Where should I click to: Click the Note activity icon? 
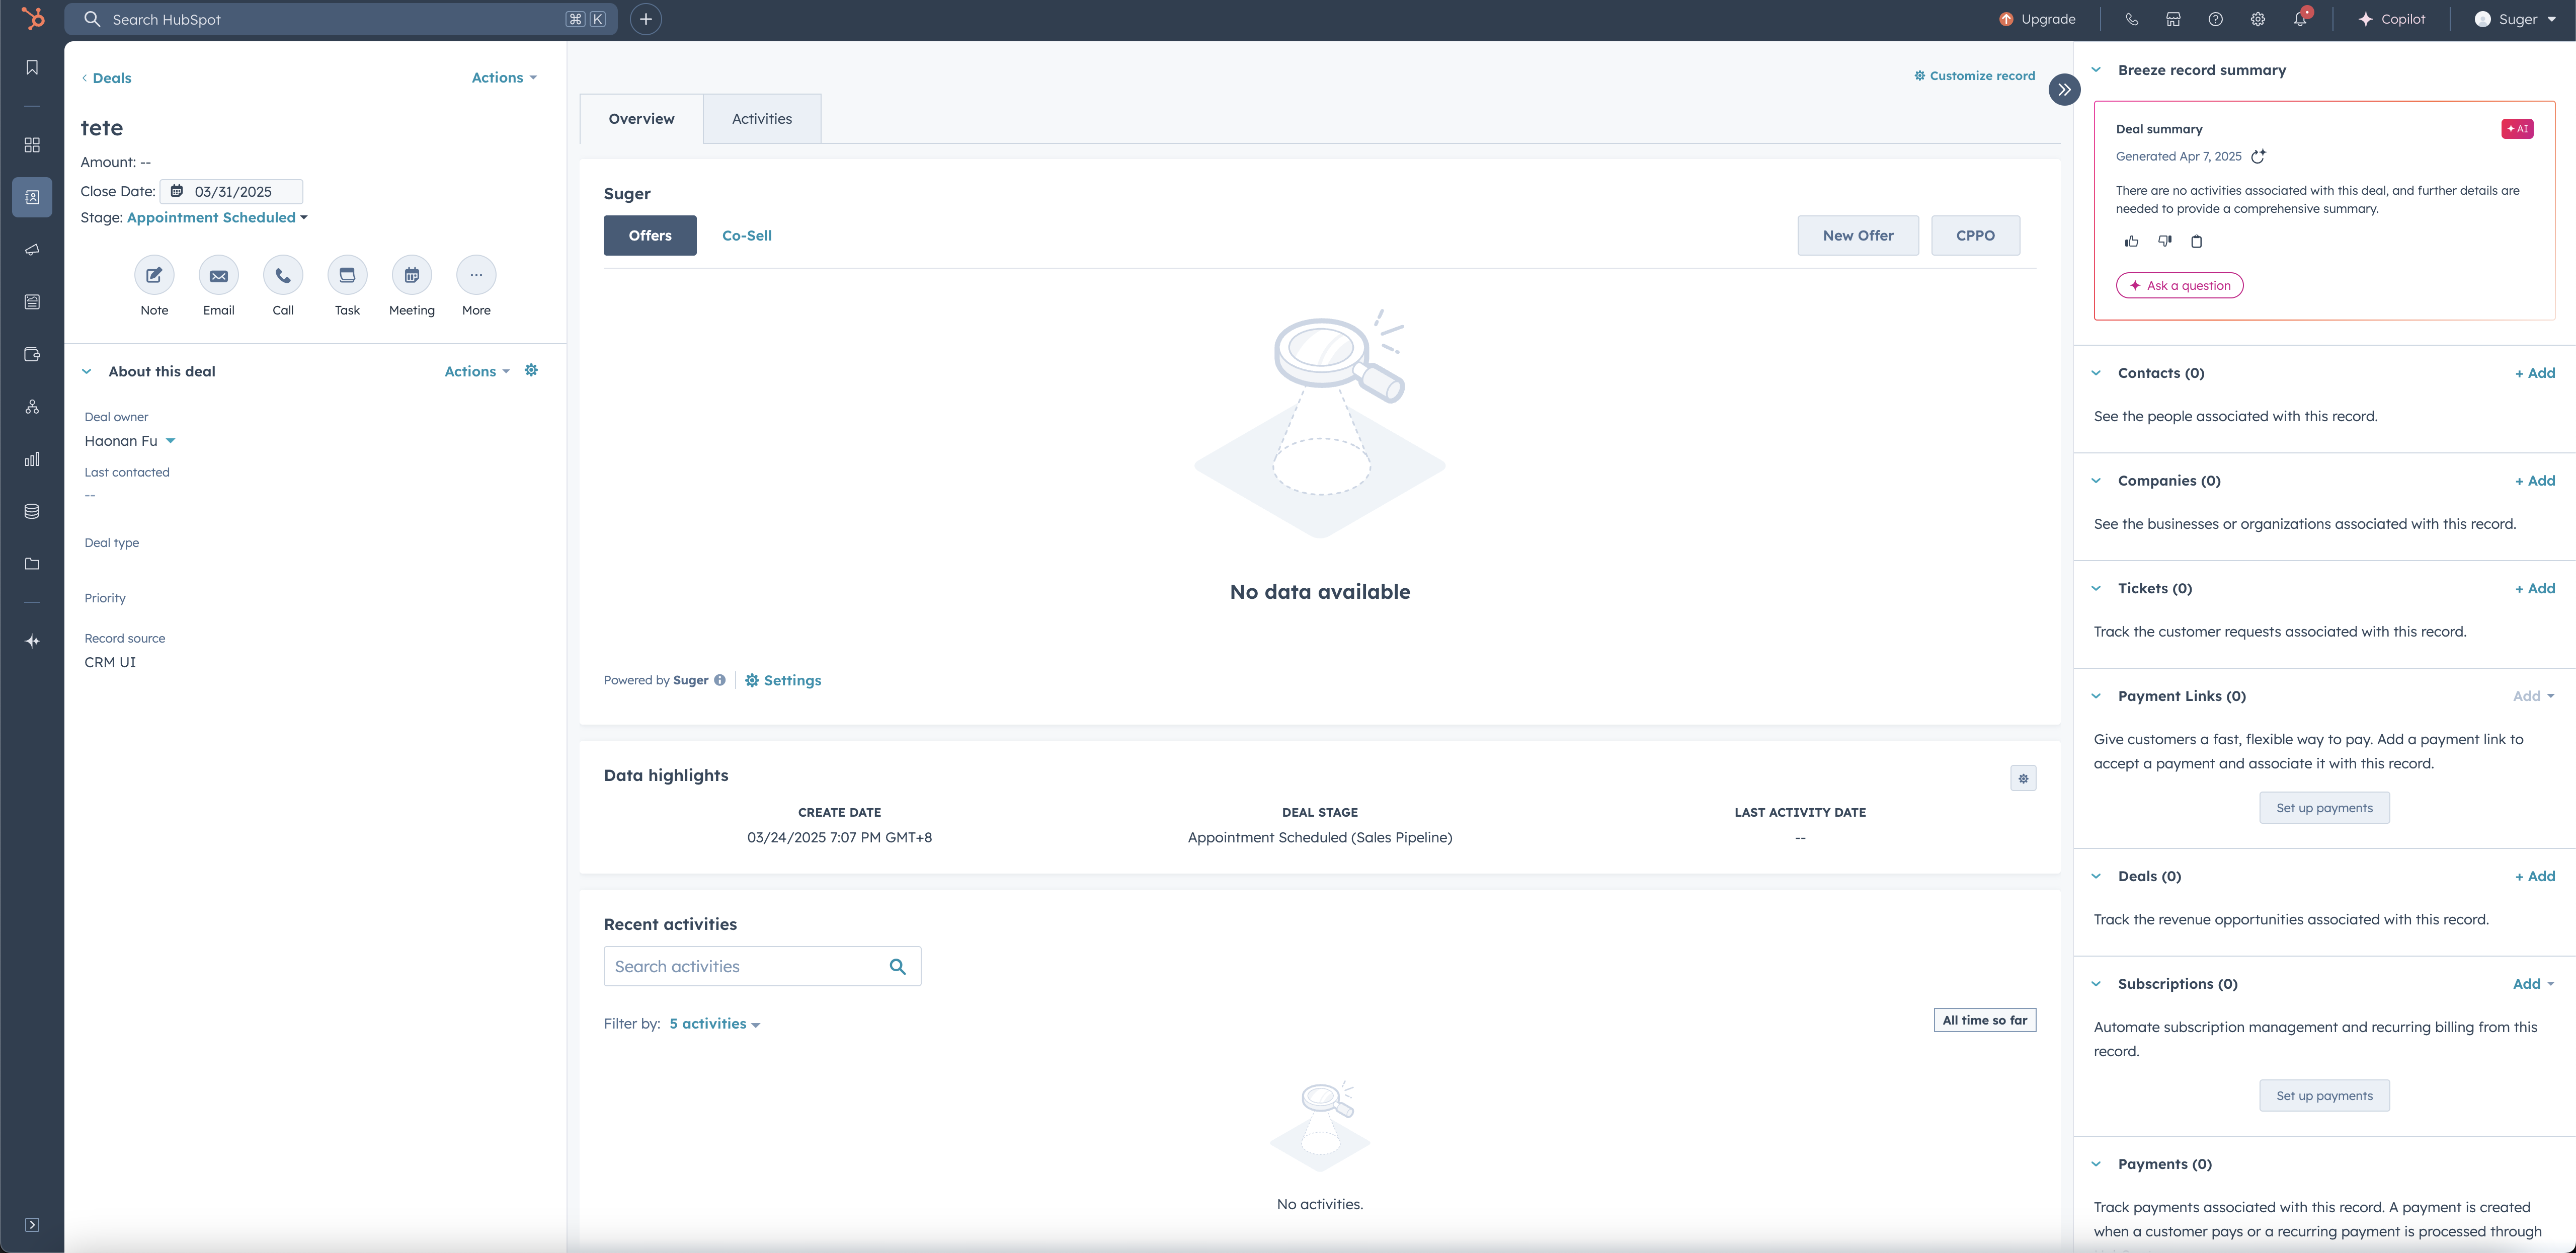click(x=154, y=275)
